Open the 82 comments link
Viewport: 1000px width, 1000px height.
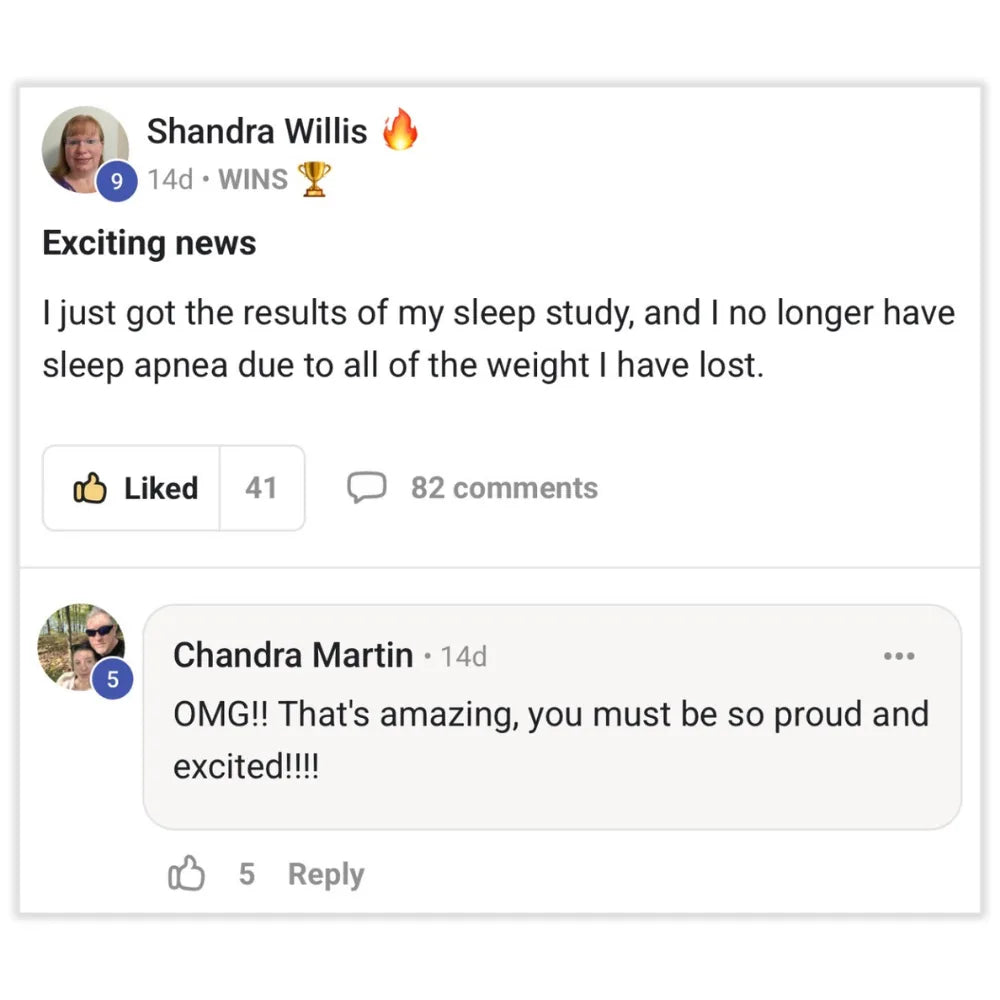pyautogui.click(x=504, y=488)
